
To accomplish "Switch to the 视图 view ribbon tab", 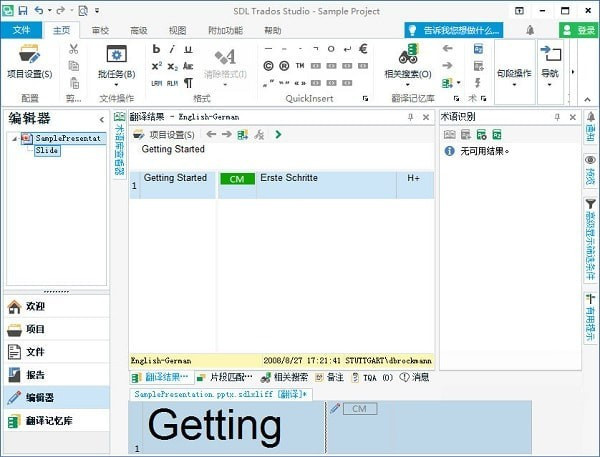I will tap(177, 30).
